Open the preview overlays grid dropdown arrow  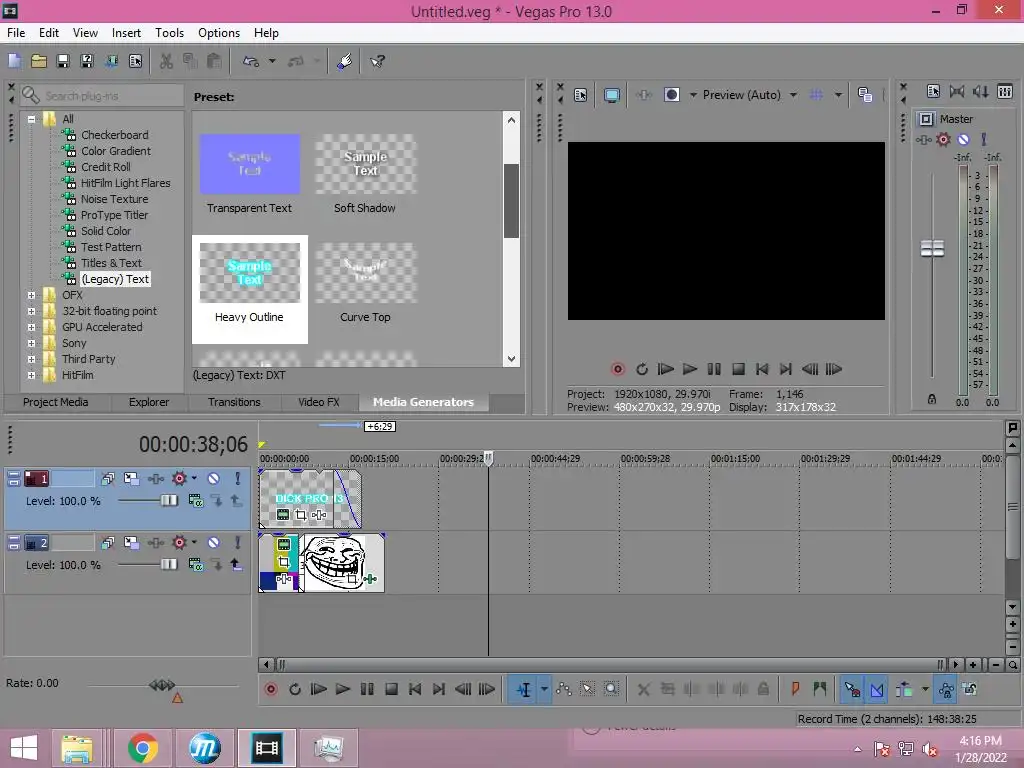(838, 95)
